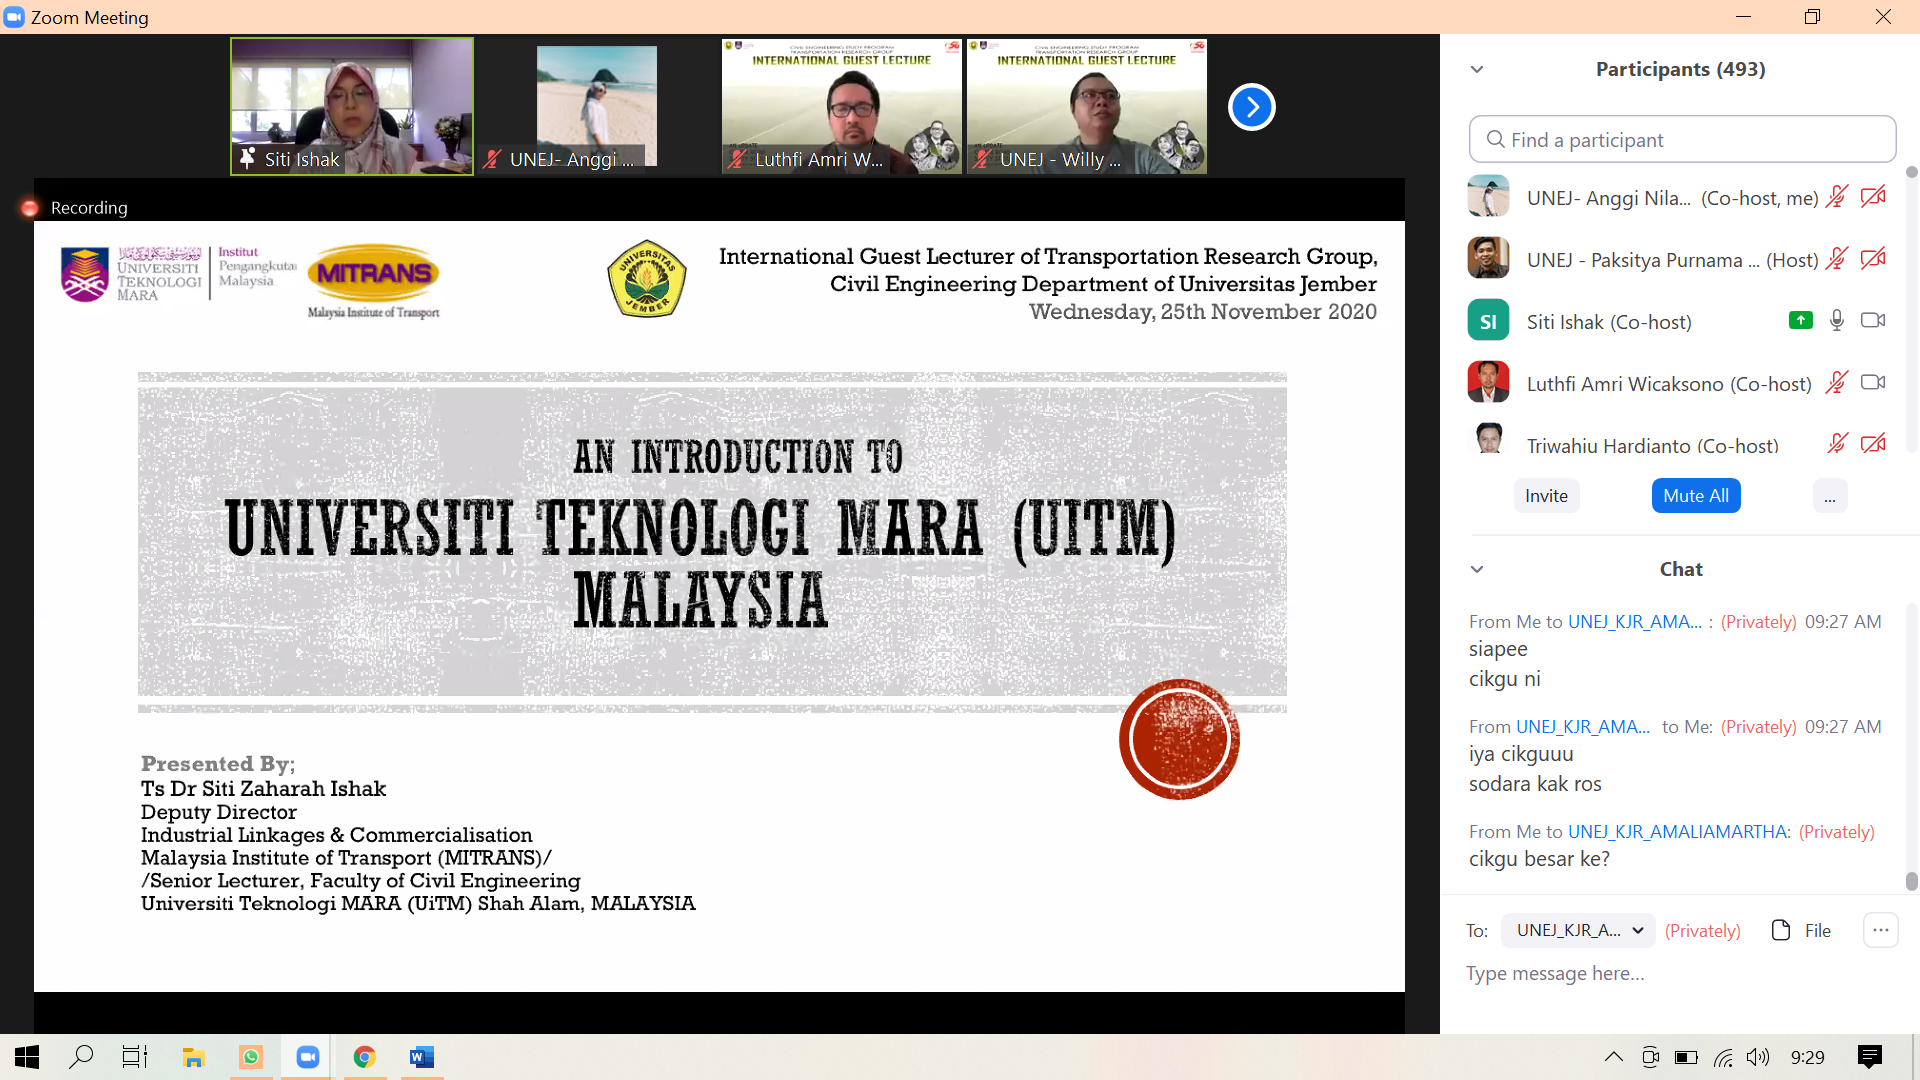
Task: Open Windows Start menu
Action: point(27,1057)
